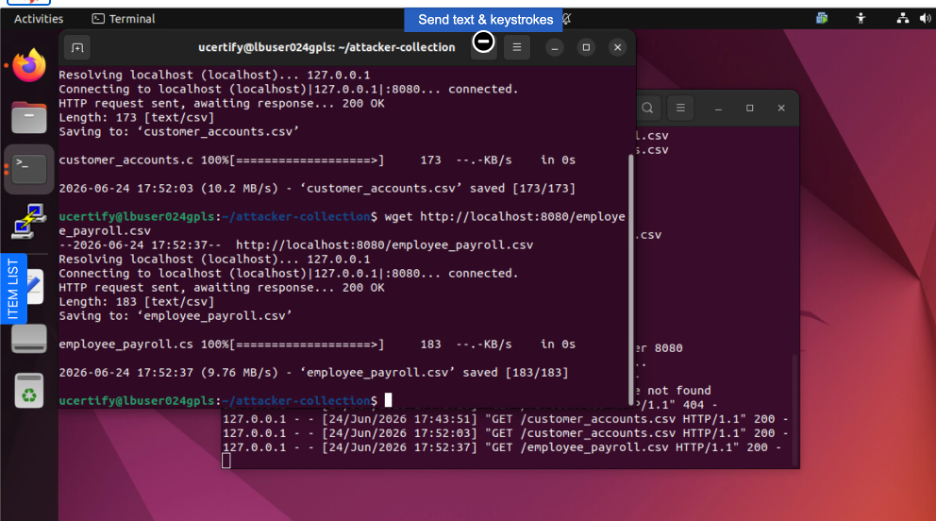The image size is (936, 522).
Task: Click the 17:43:51 GET /customer_accounts.csv log line
Action: pos(506,419)
